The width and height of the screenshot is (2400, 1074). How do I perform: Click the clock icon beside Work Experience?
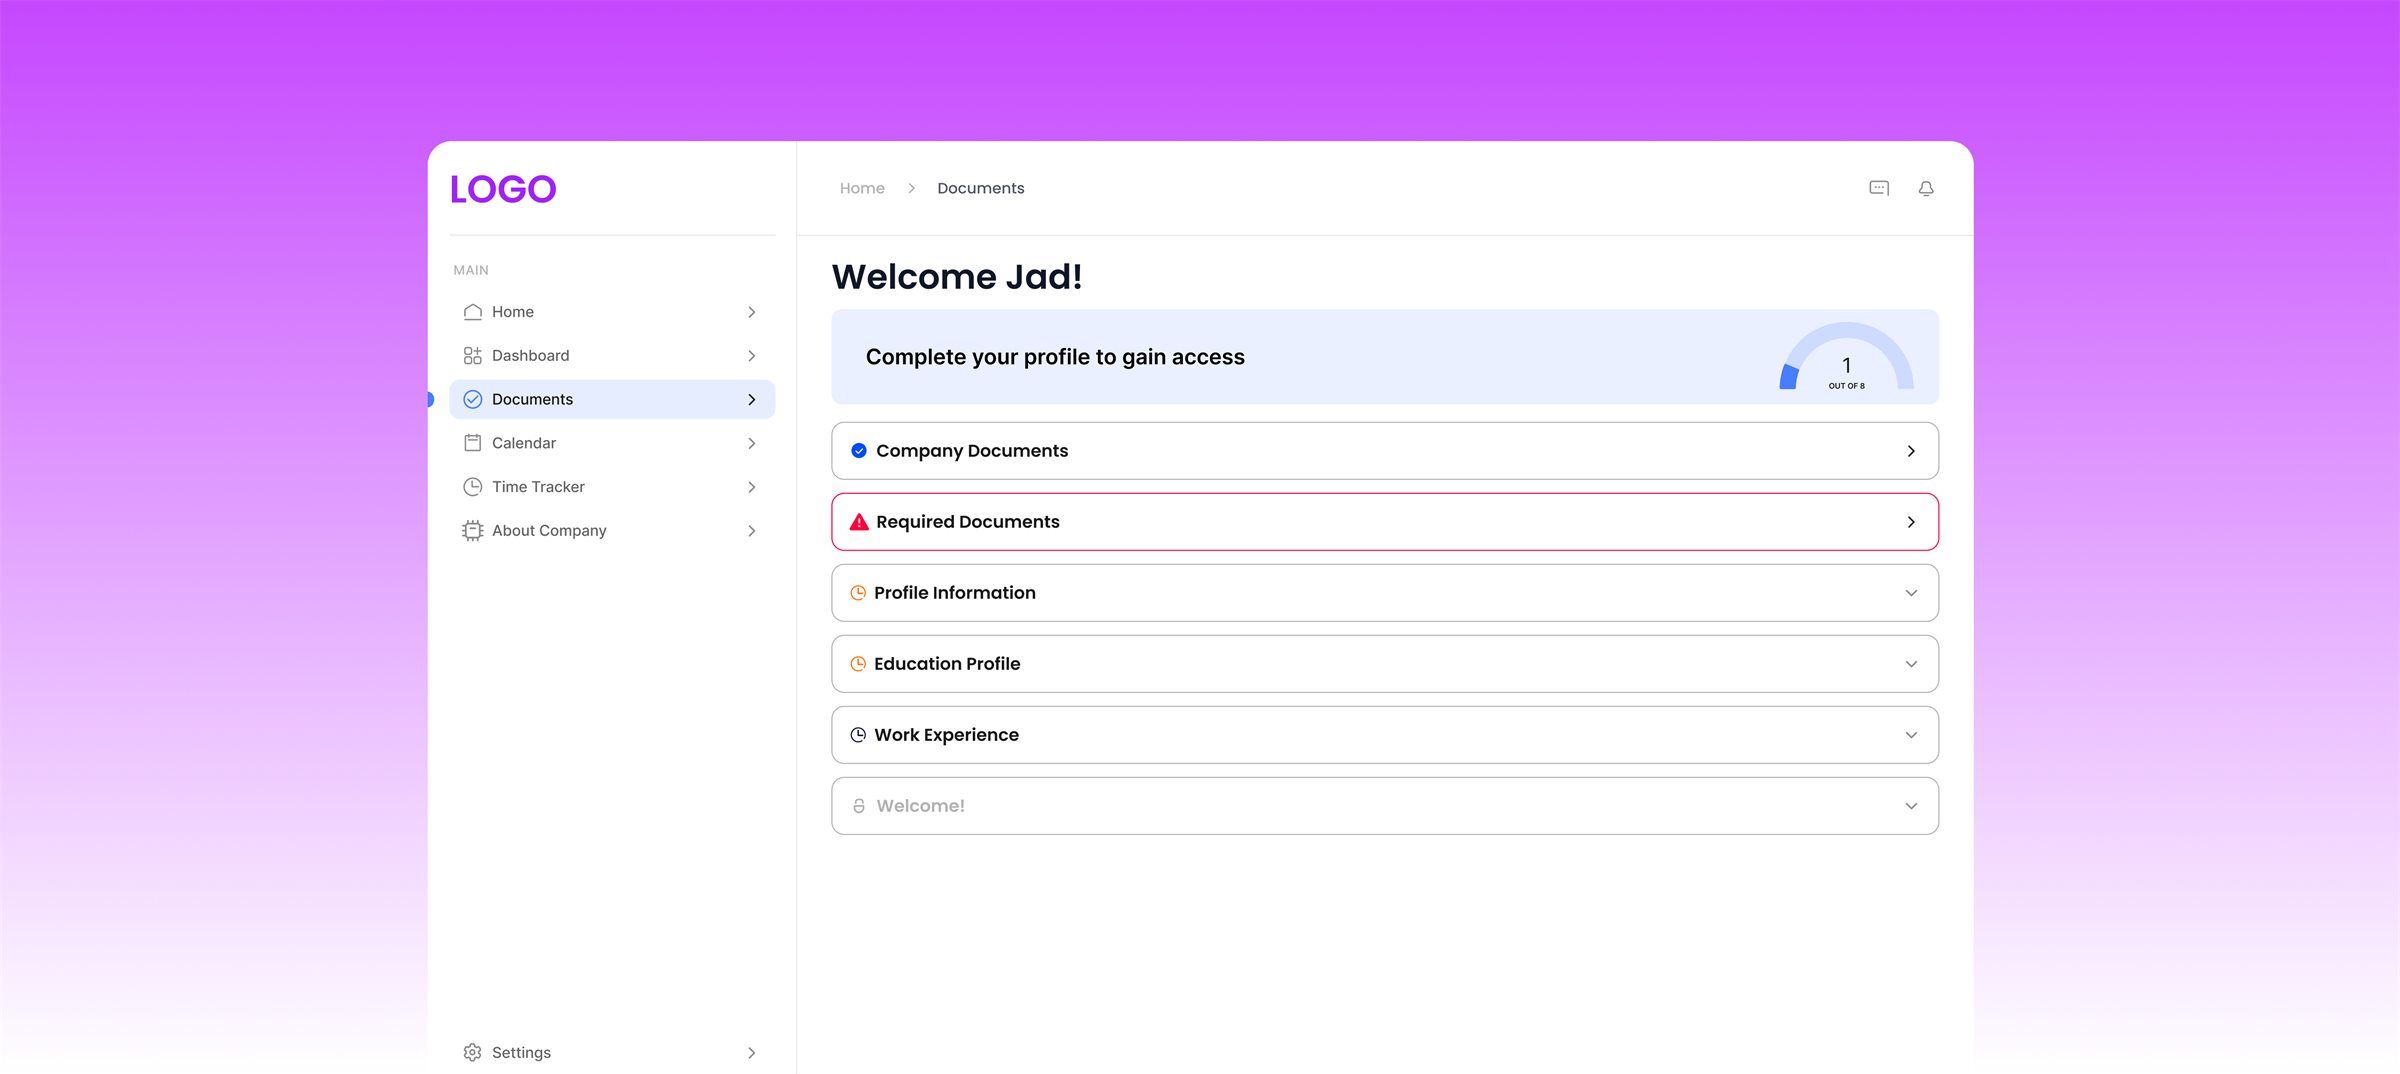click(858, 735)
